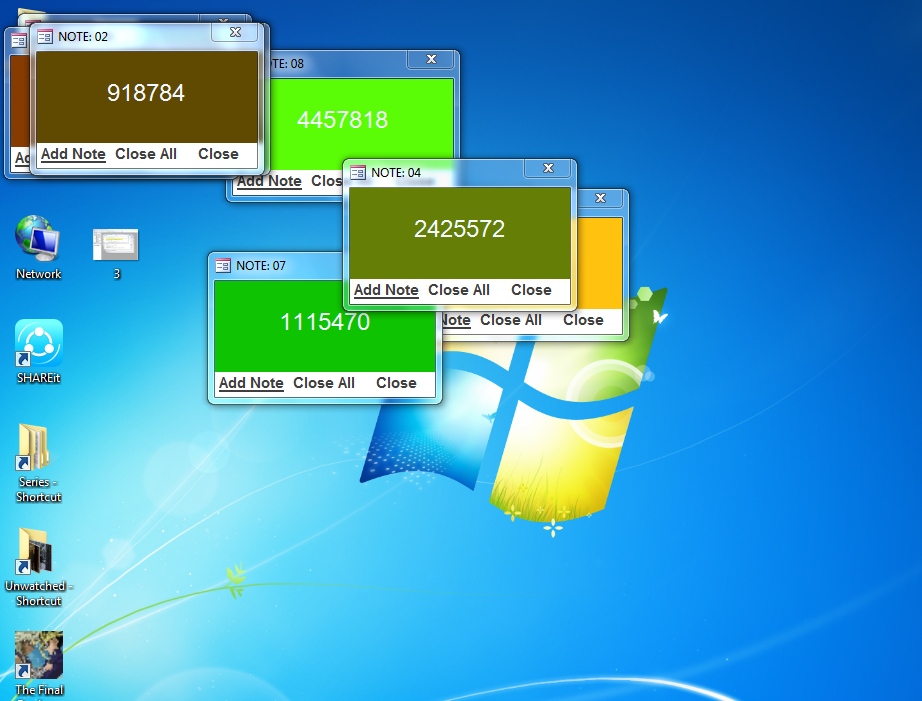Click the Close label in NOTE: 04 window
Screen dimensions: 922x701
pos(531,290)
